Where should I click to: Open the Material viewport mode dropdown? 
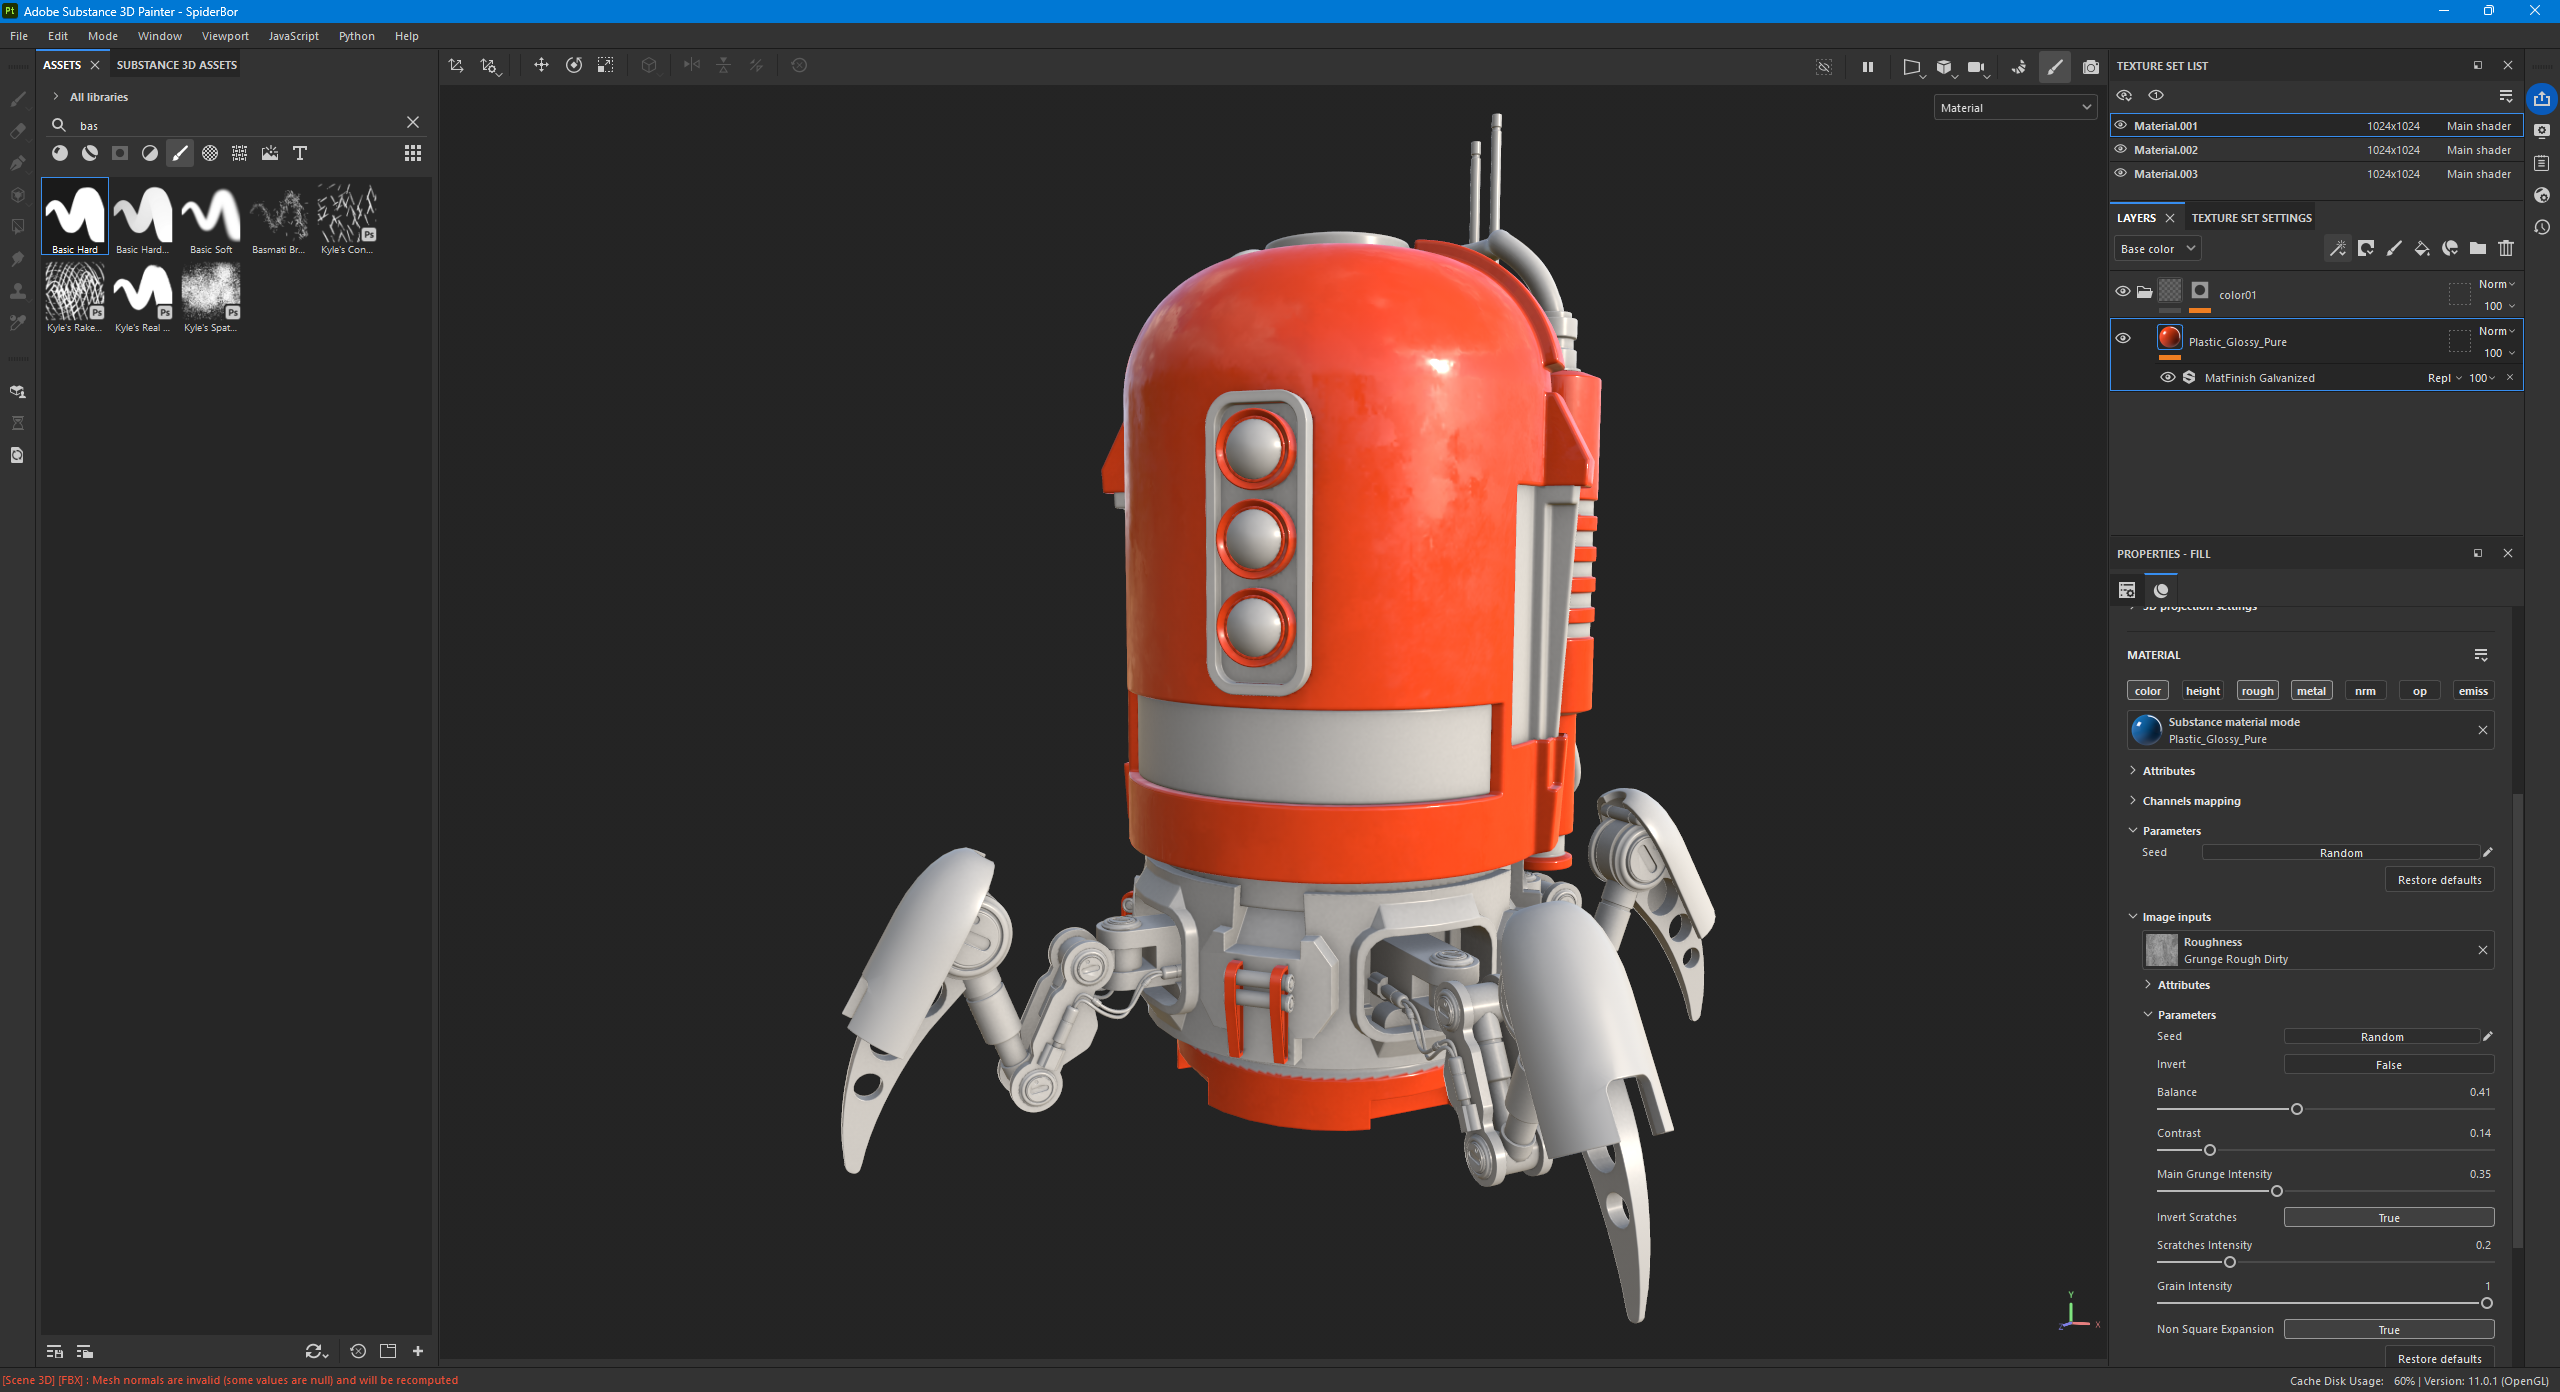[2016, 108]
